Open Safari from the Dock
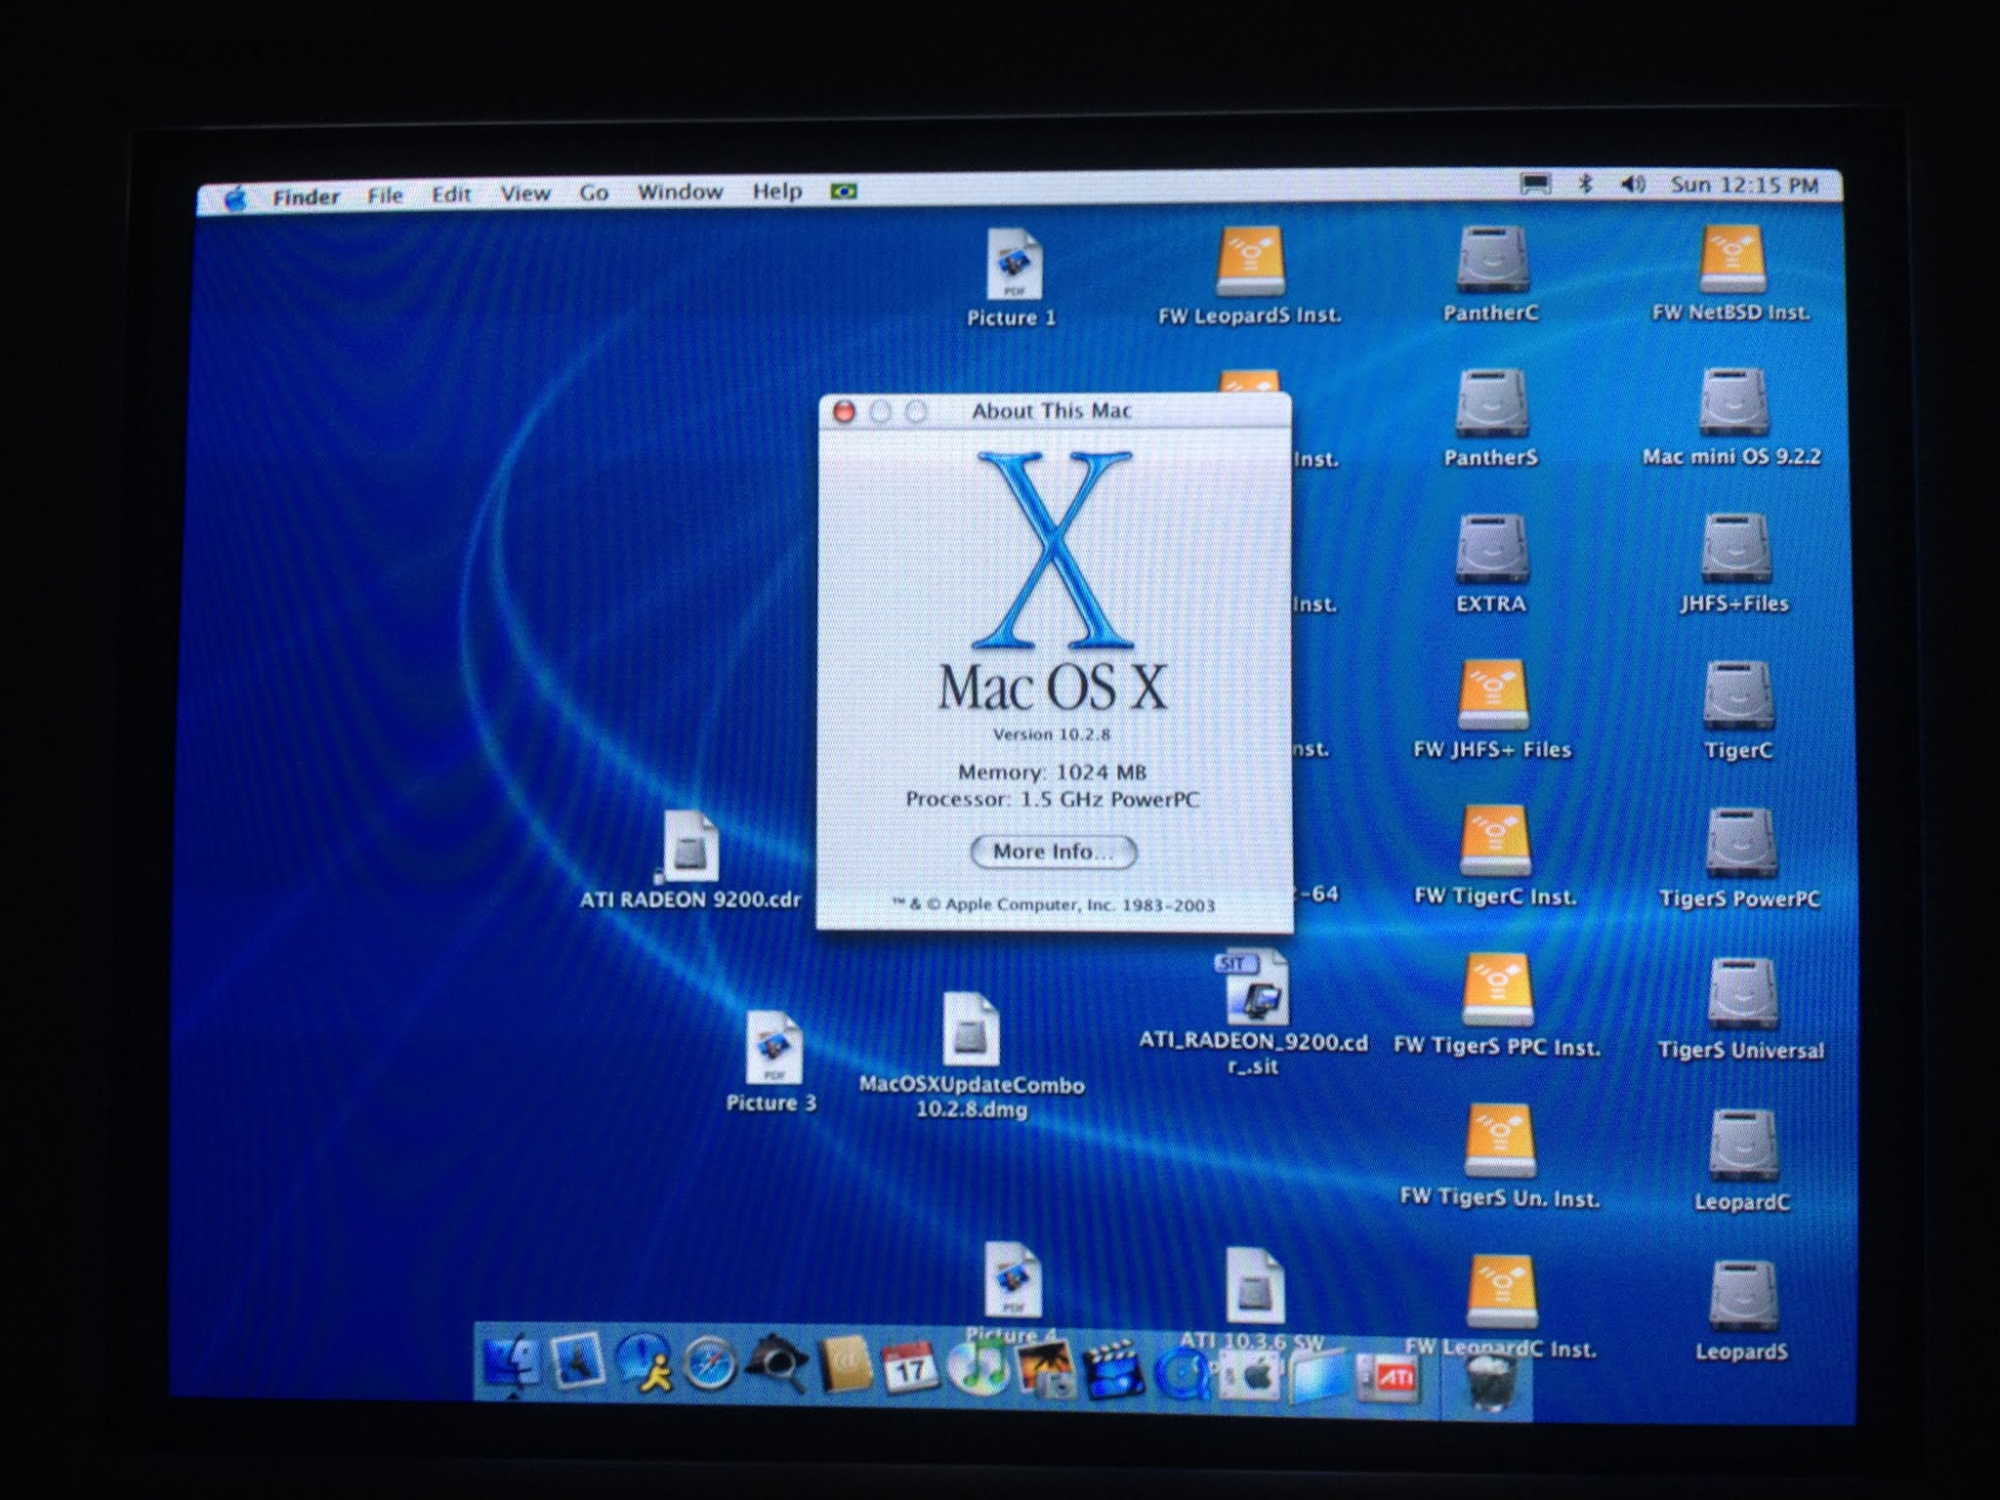 tap(709, 1365)
